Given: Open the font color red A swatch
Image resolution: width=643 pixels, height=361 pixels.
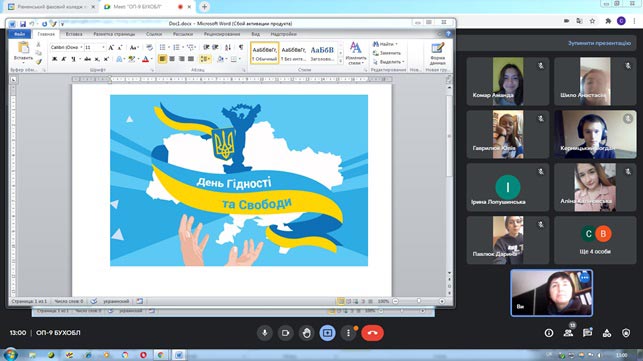Looking at the screenshot, I should (145, 59).
